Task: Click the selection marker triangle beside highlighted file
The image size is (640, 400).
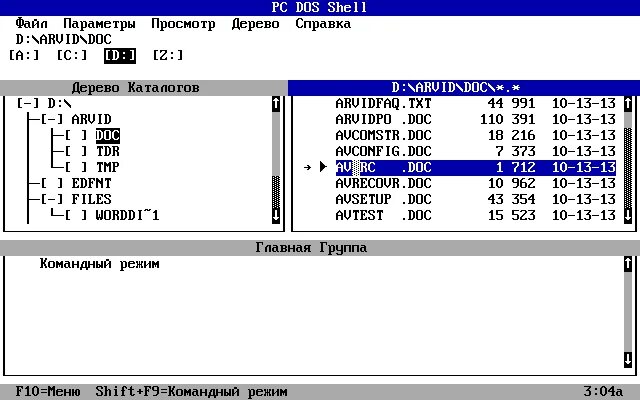Action: click(323, 167)
